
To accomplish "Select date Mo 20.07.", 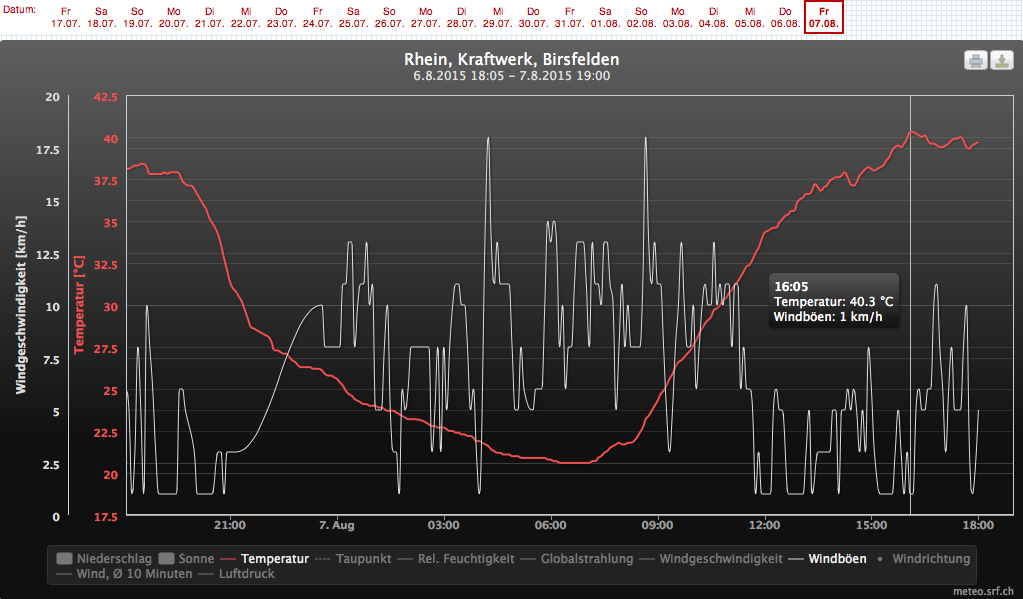I will [174, 17].
